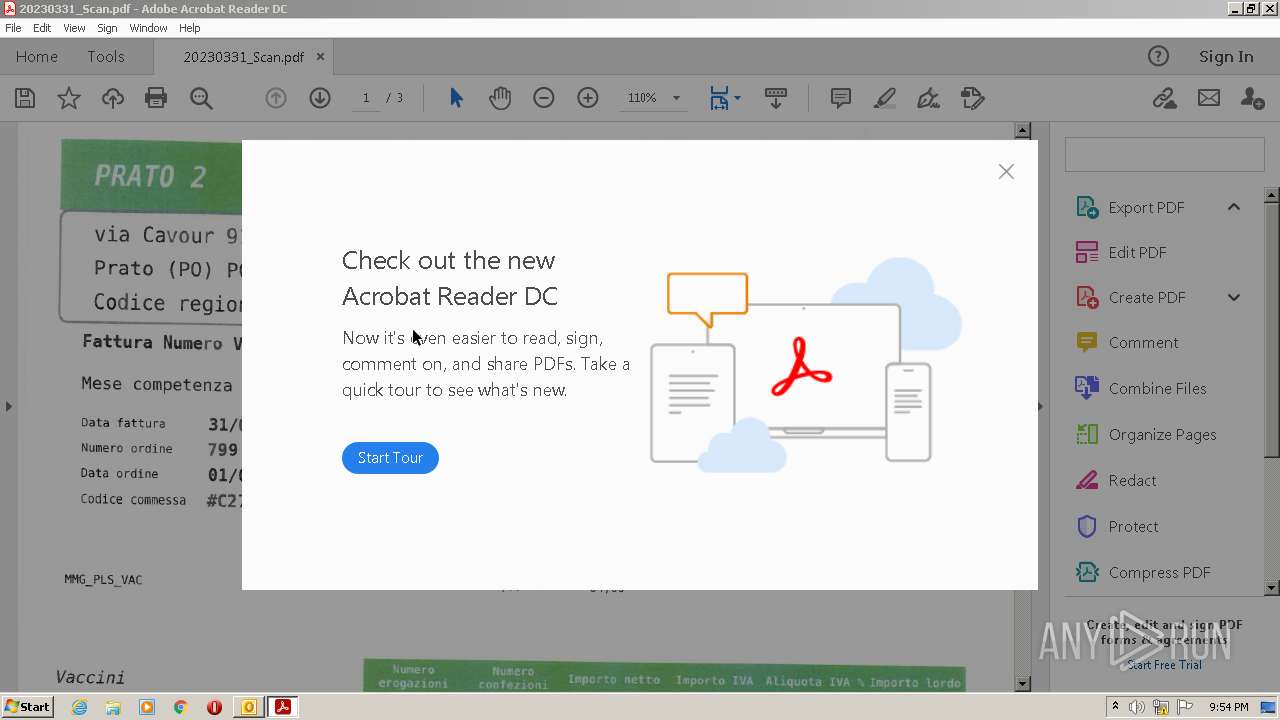Click the Stamp tool icon

[x=973, y=98]
